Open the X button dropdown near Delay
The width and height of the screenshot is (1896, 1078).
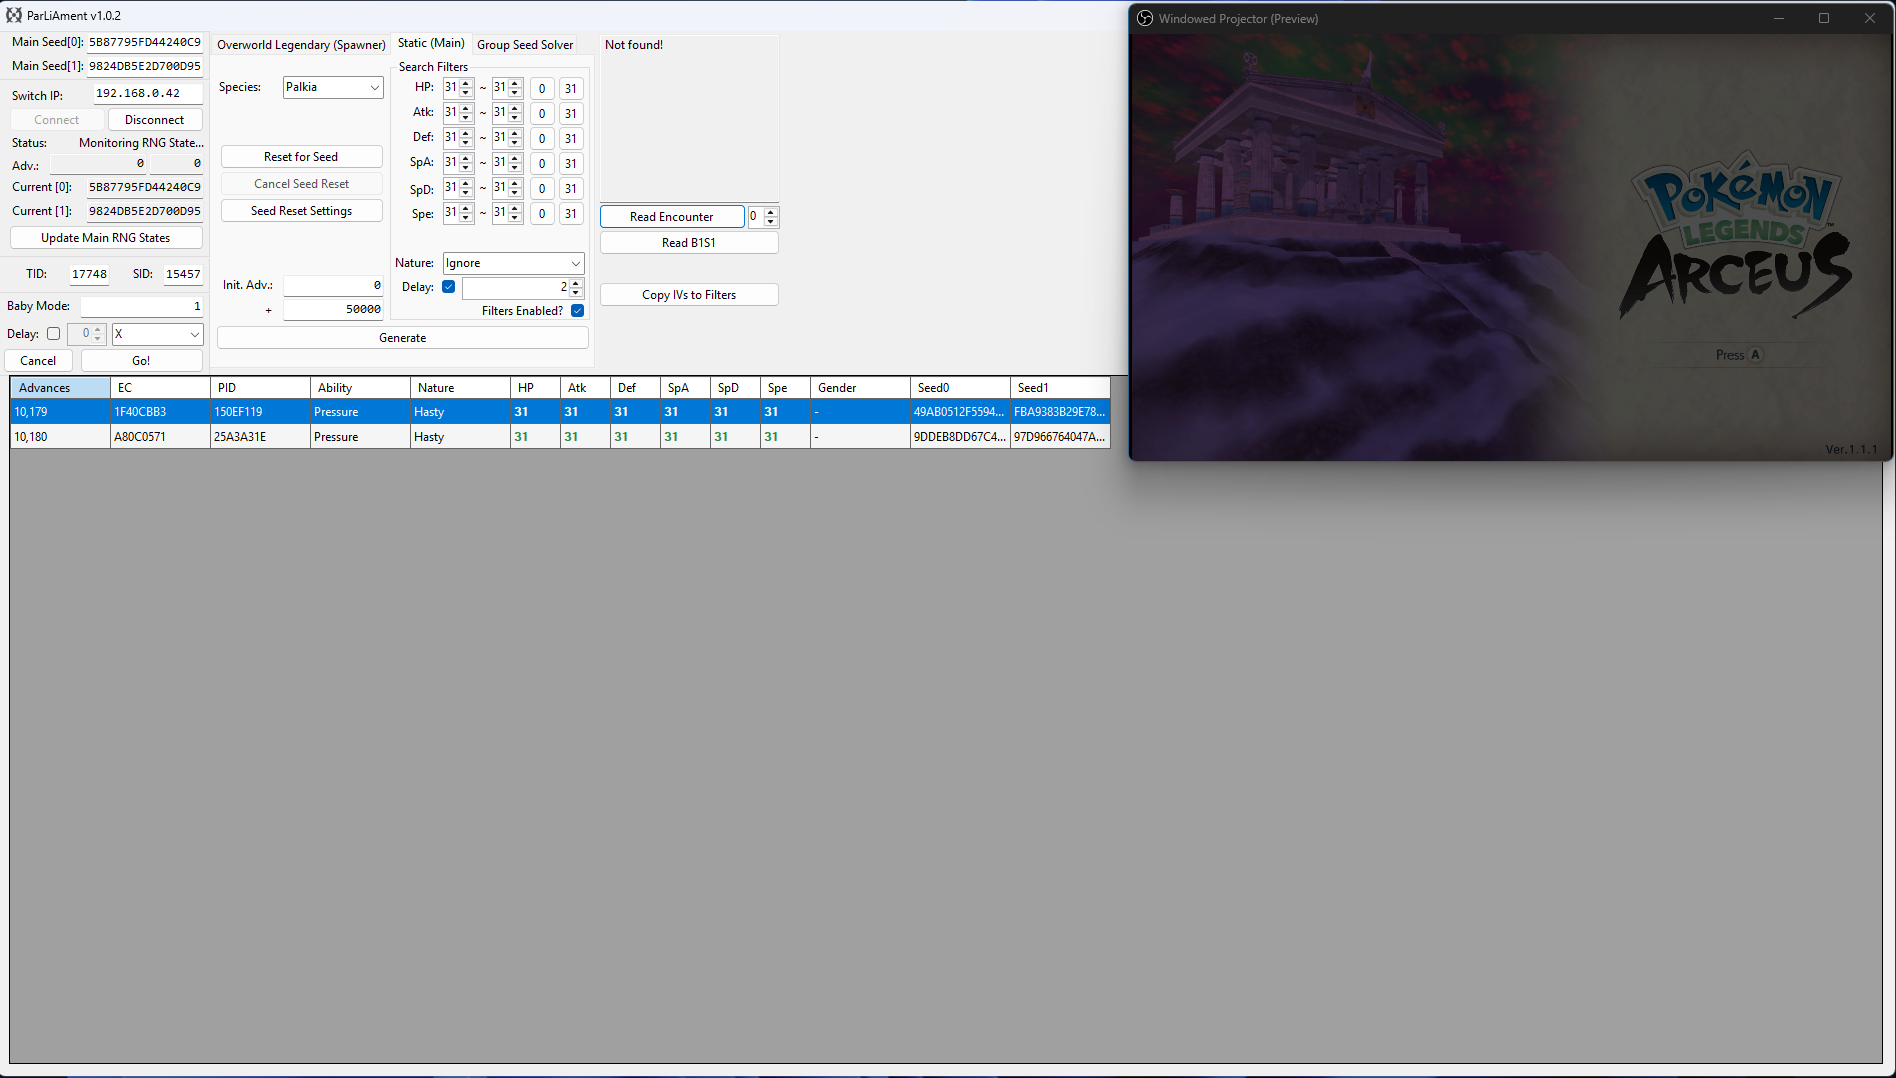pos(157,334)
